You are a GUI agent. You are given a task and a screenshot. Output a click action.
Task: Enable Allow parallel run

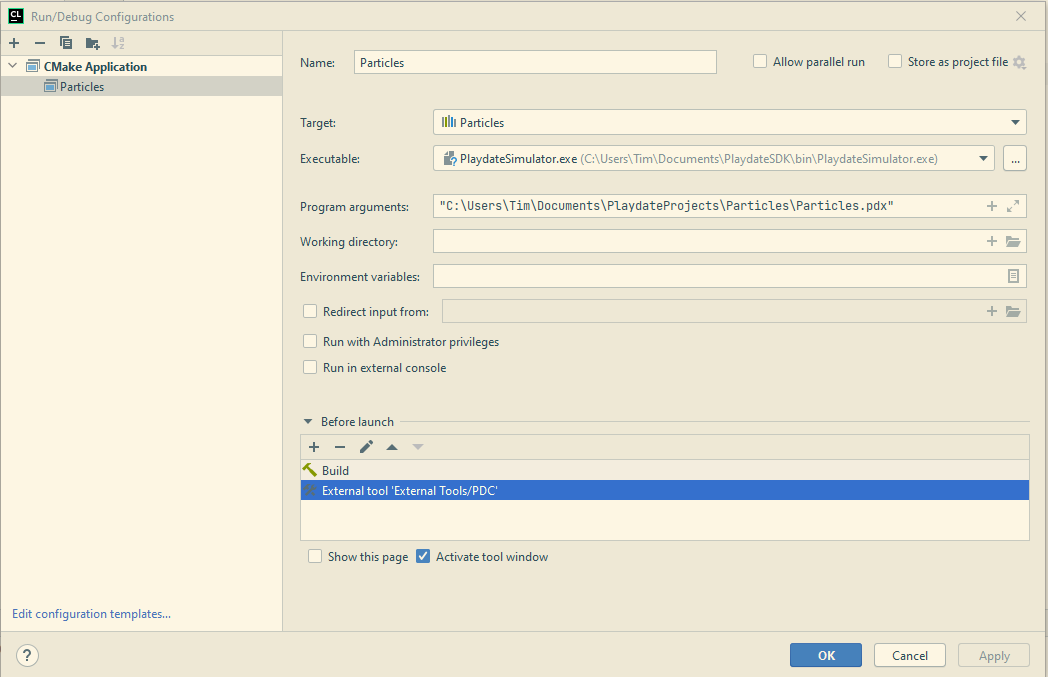[x=760, y=61]
